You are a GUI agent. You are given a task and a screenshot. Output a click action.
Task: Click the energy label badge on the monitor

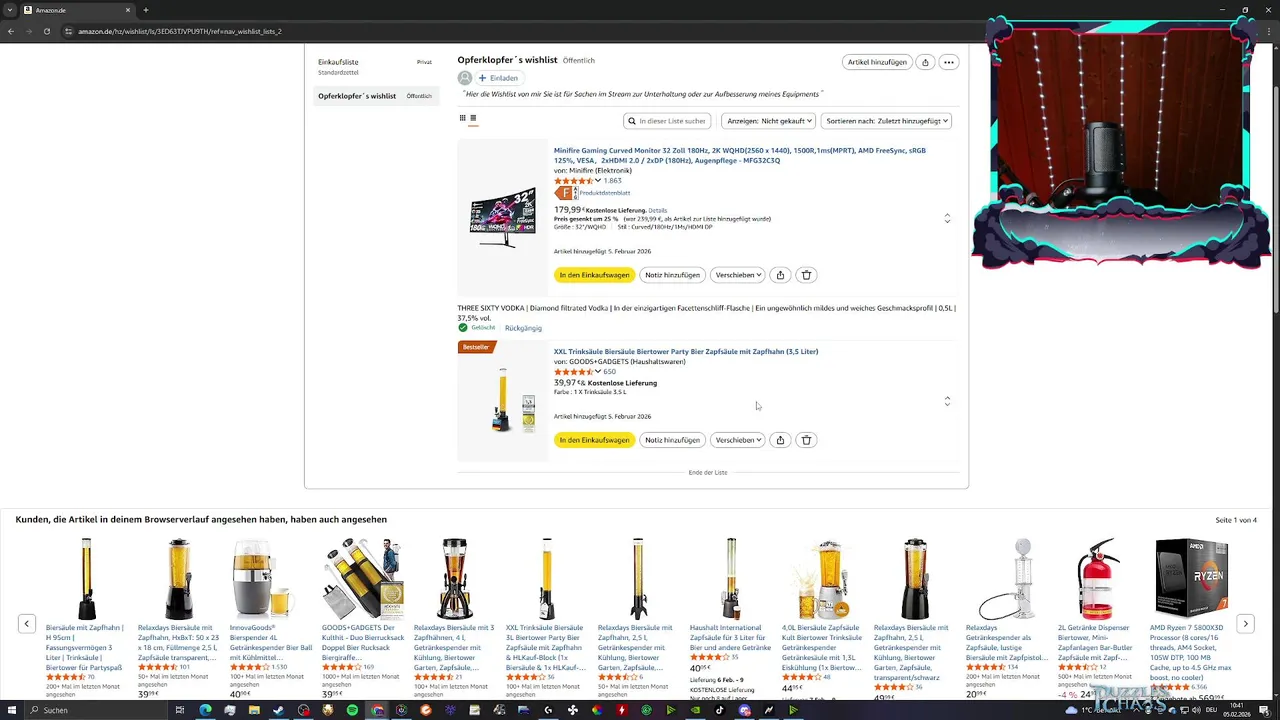coord(566,193)
